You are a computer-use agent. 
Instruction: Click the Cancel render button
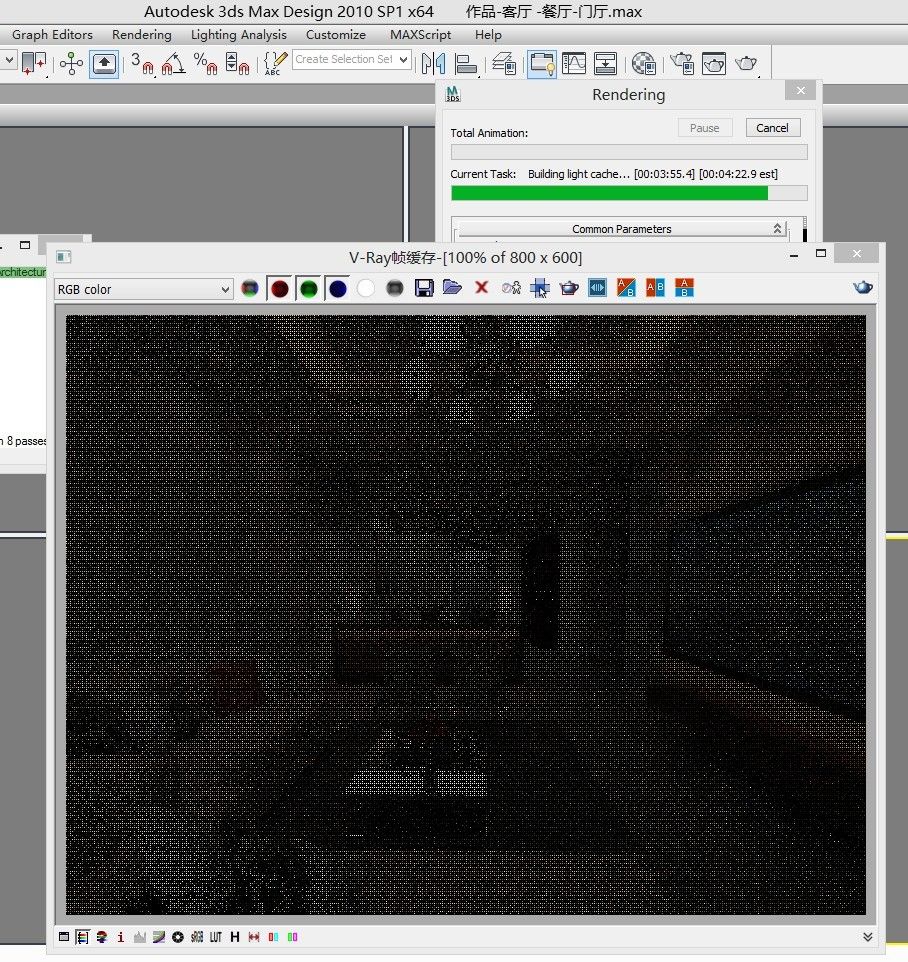[772, 128]
